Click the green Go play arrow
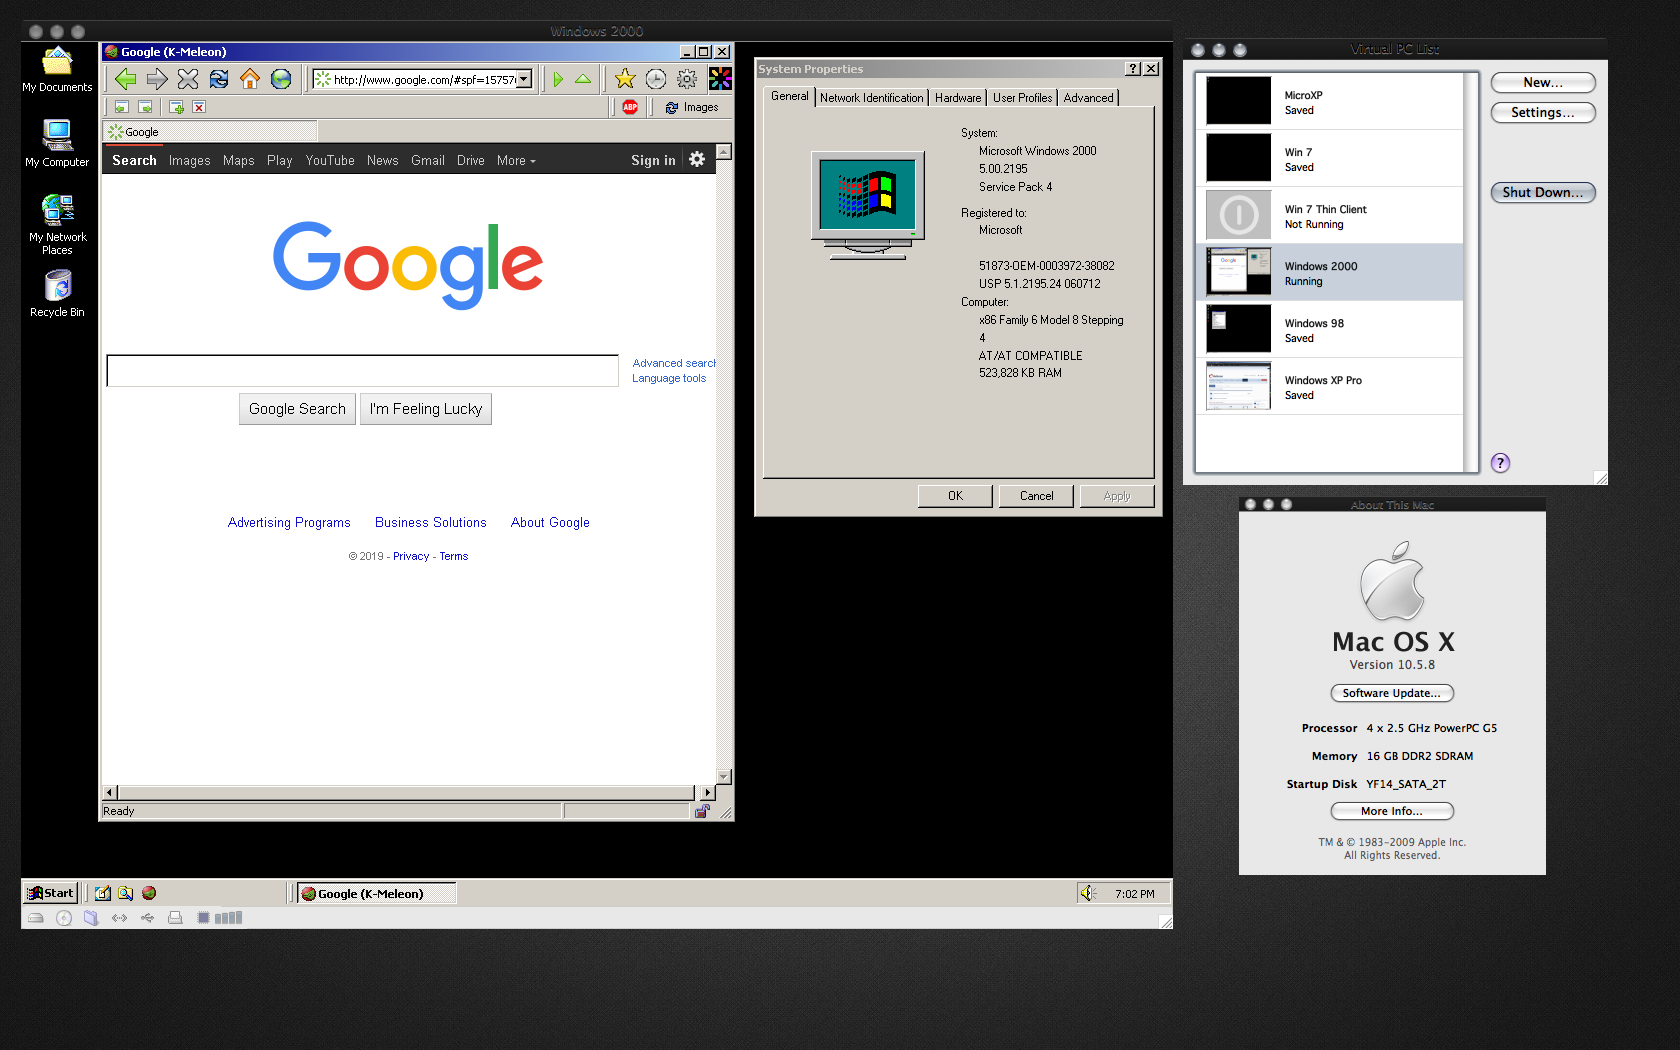The height and width of the screenshot is (1050, 1680). [x=558, y=79]
